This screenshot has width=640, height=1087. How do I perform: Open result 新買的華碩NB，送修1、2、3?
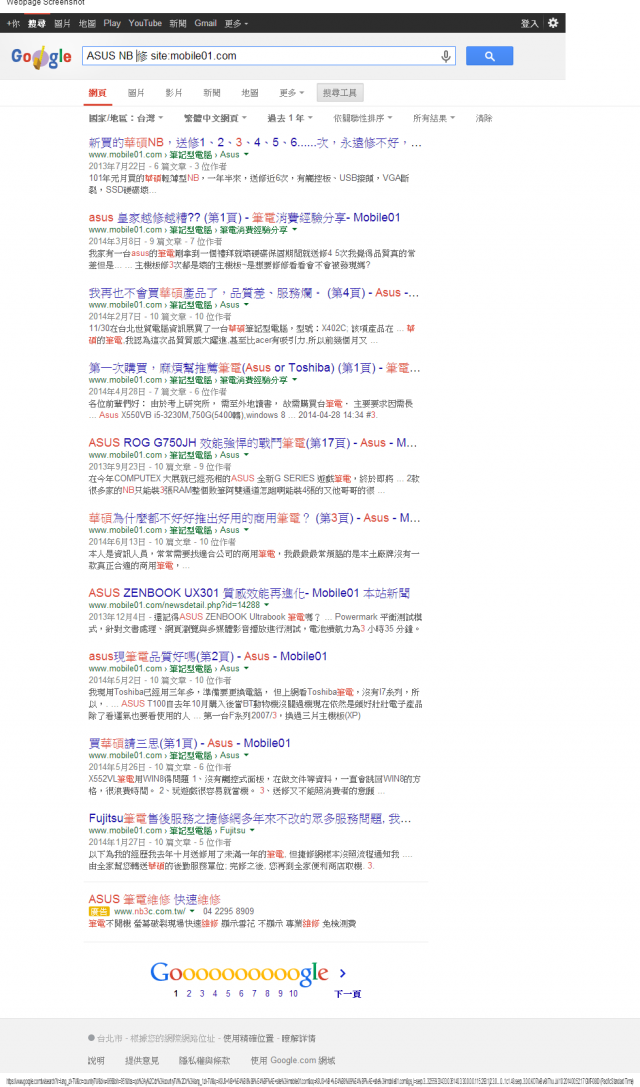point(255,142)
